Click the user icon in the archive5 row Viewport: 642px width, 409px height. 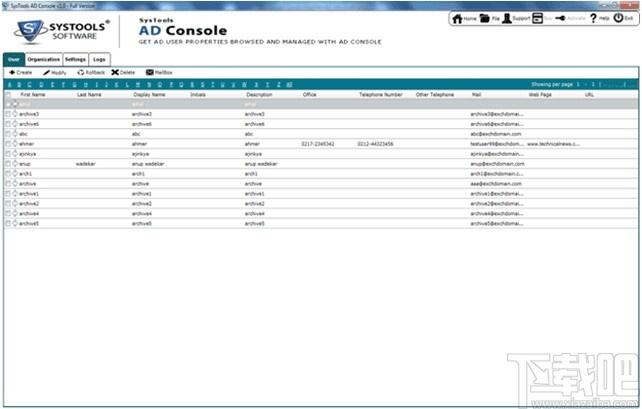coord(15,223)
